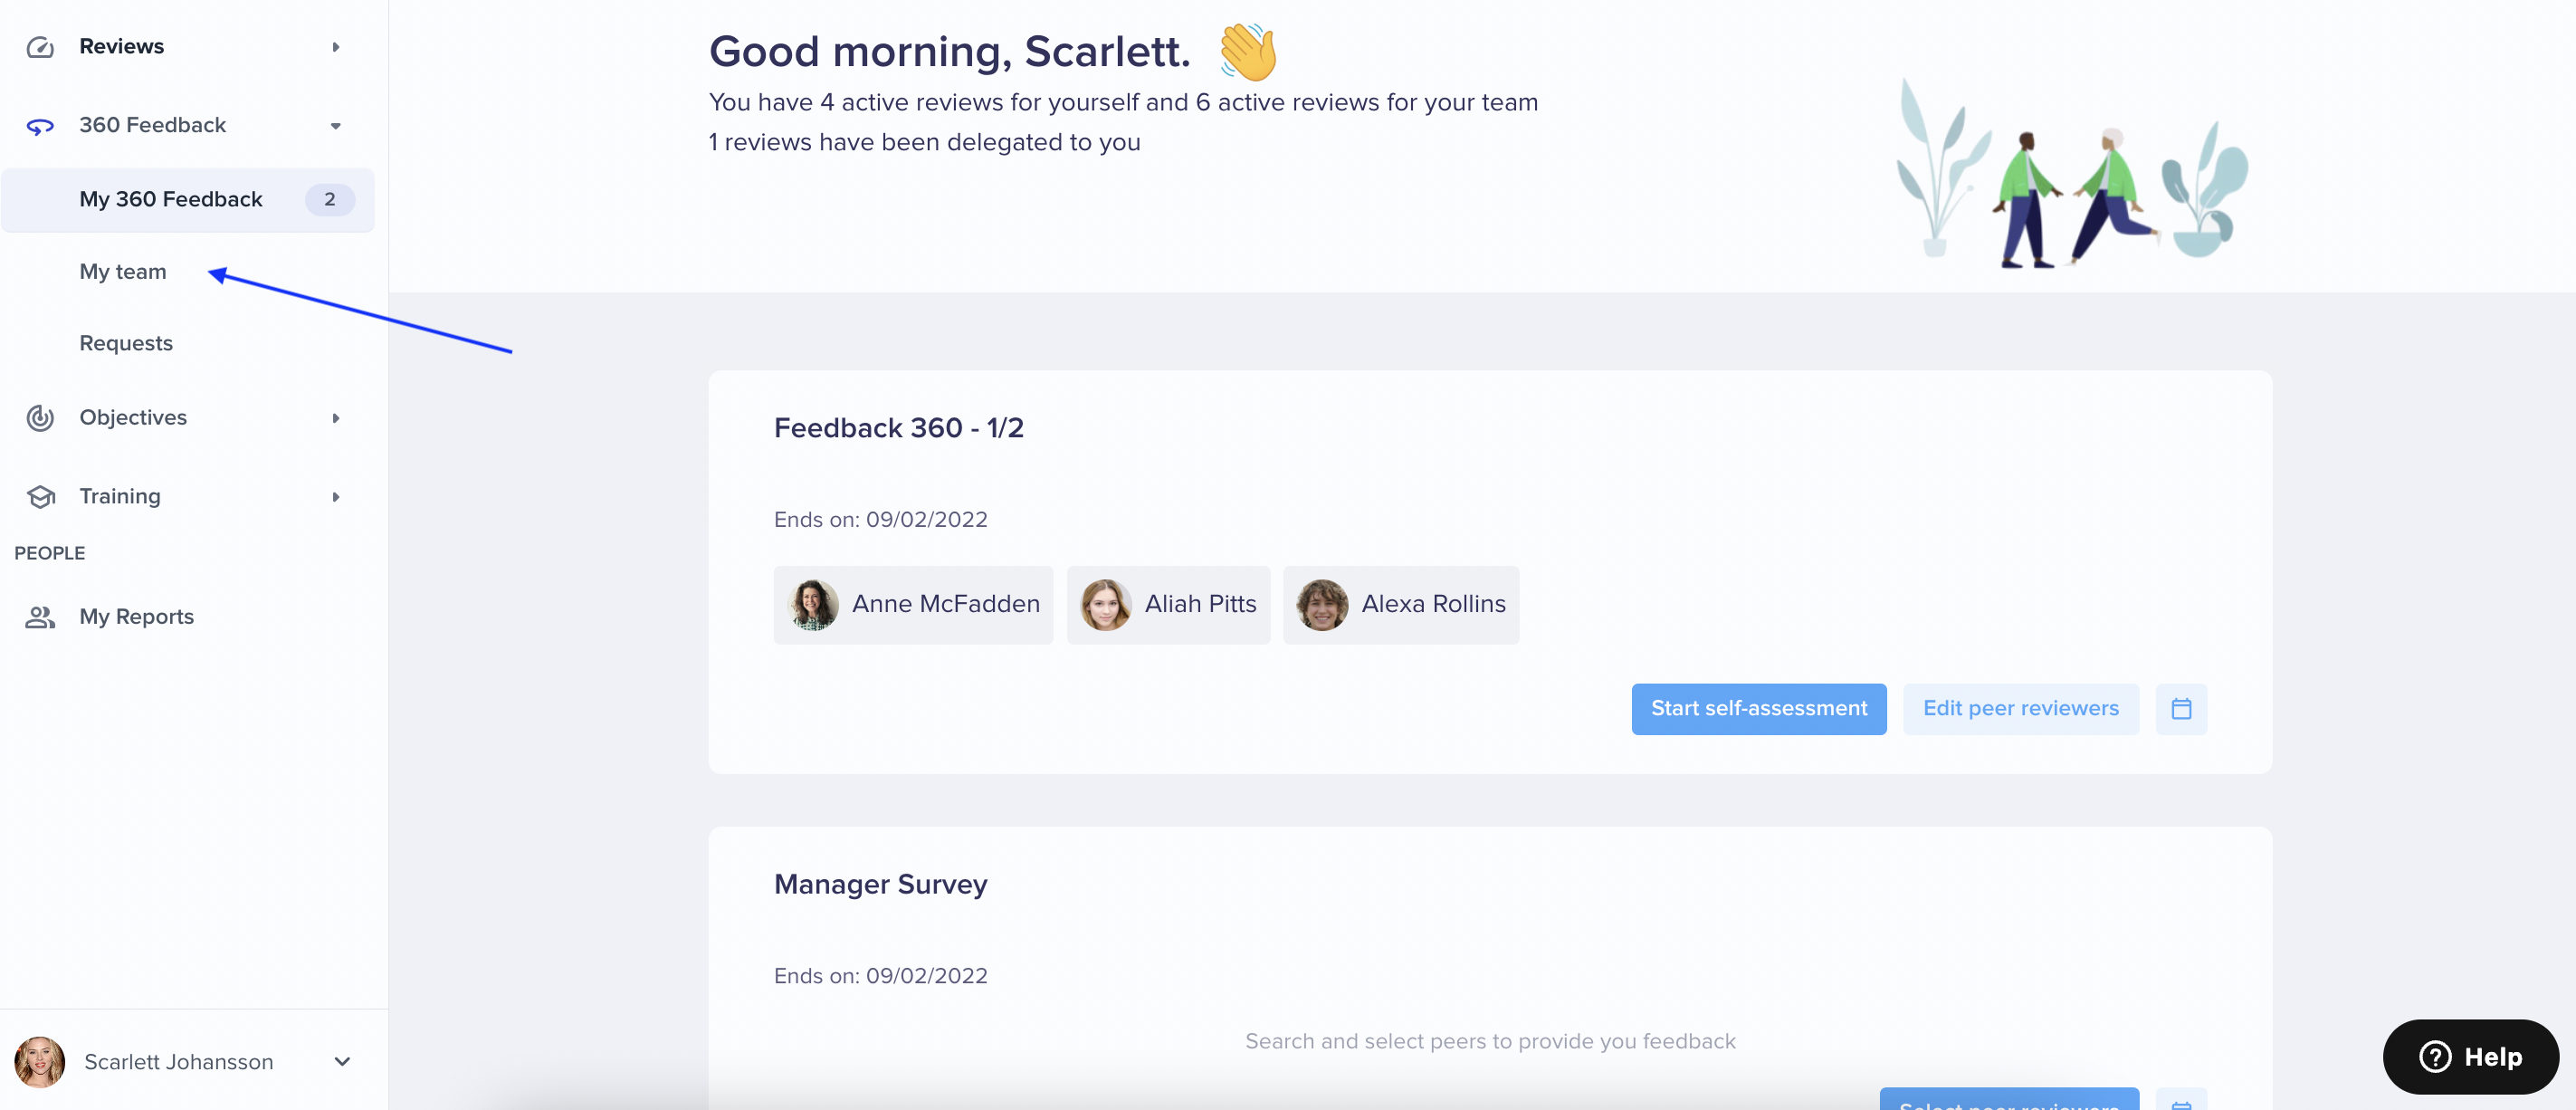Image resolution: width=2576 pixels, height=1110 pixels.
Task: Collapse the 360 Feedback menu arrow
Action: [336, 126]
